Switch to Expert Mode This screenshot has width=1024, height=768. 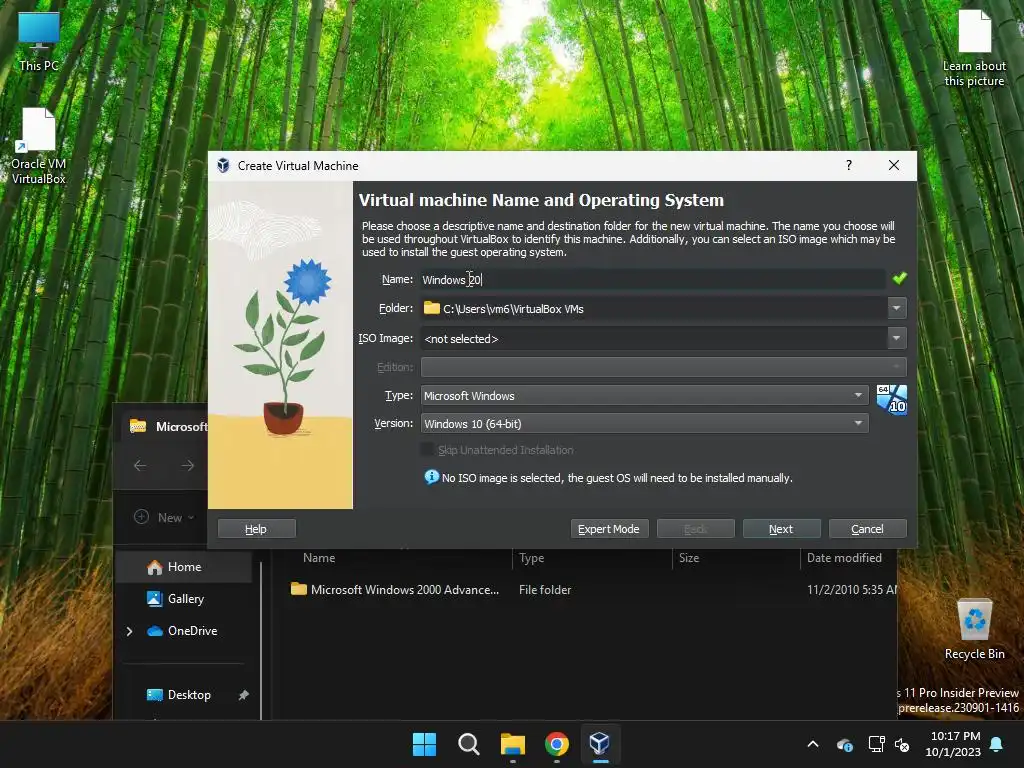click(x=609, y=529)
